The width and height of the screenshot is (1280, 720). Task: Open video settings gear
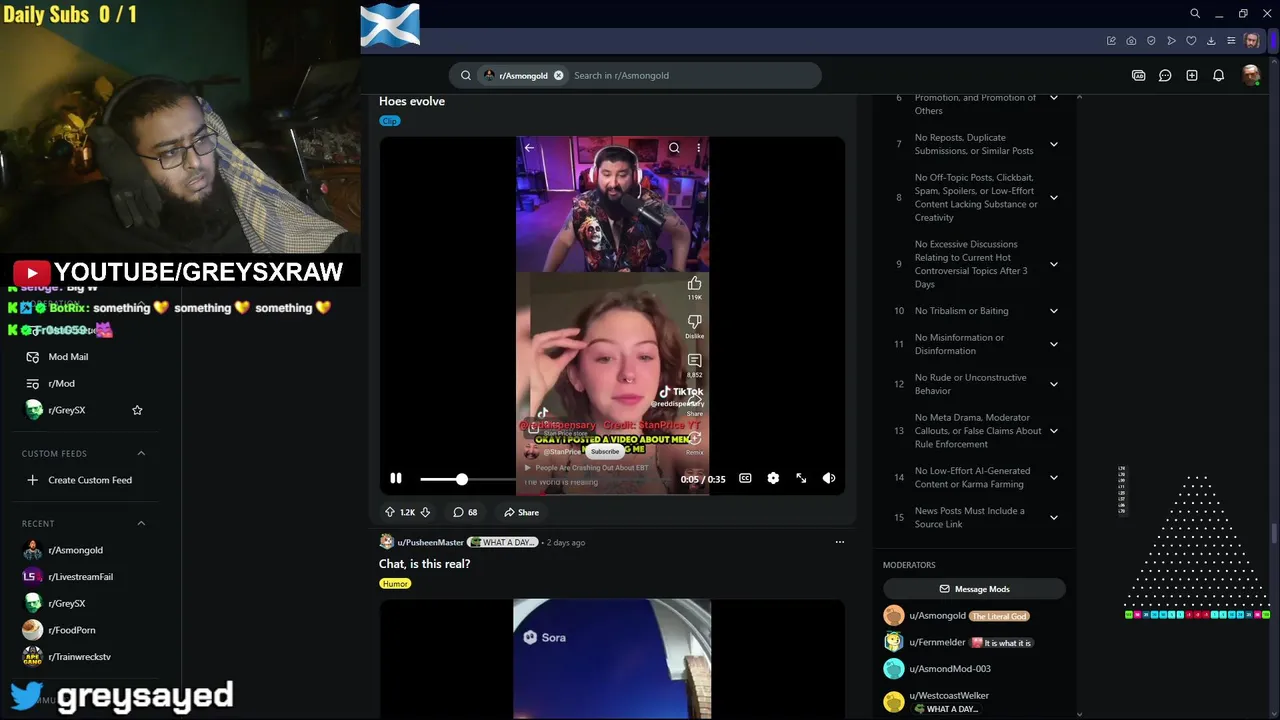pyautogui.click(x=773, y=479)
